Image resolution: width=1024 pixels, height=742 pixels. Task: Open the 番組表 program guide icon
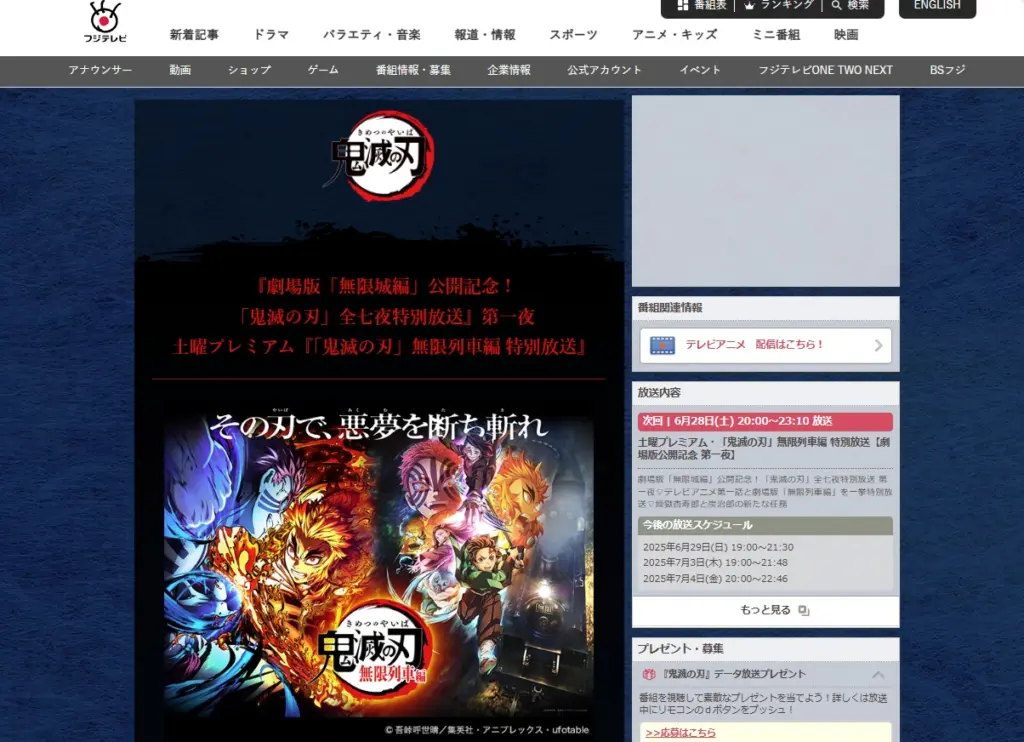(683, 6)
